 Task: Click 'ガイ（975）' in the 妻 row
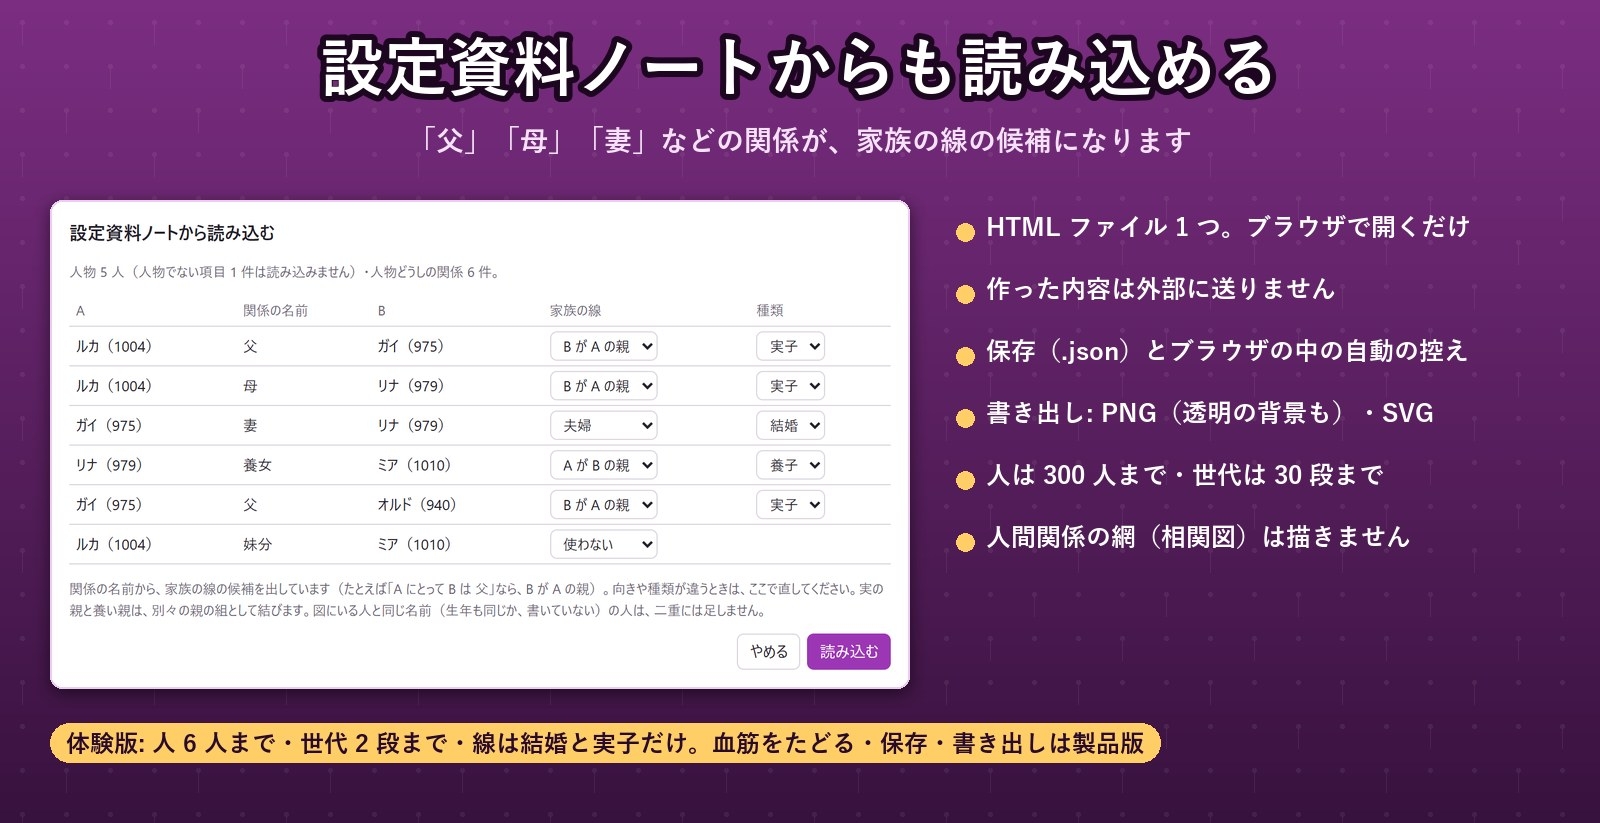pyautogui.click(x=110, y=425)
